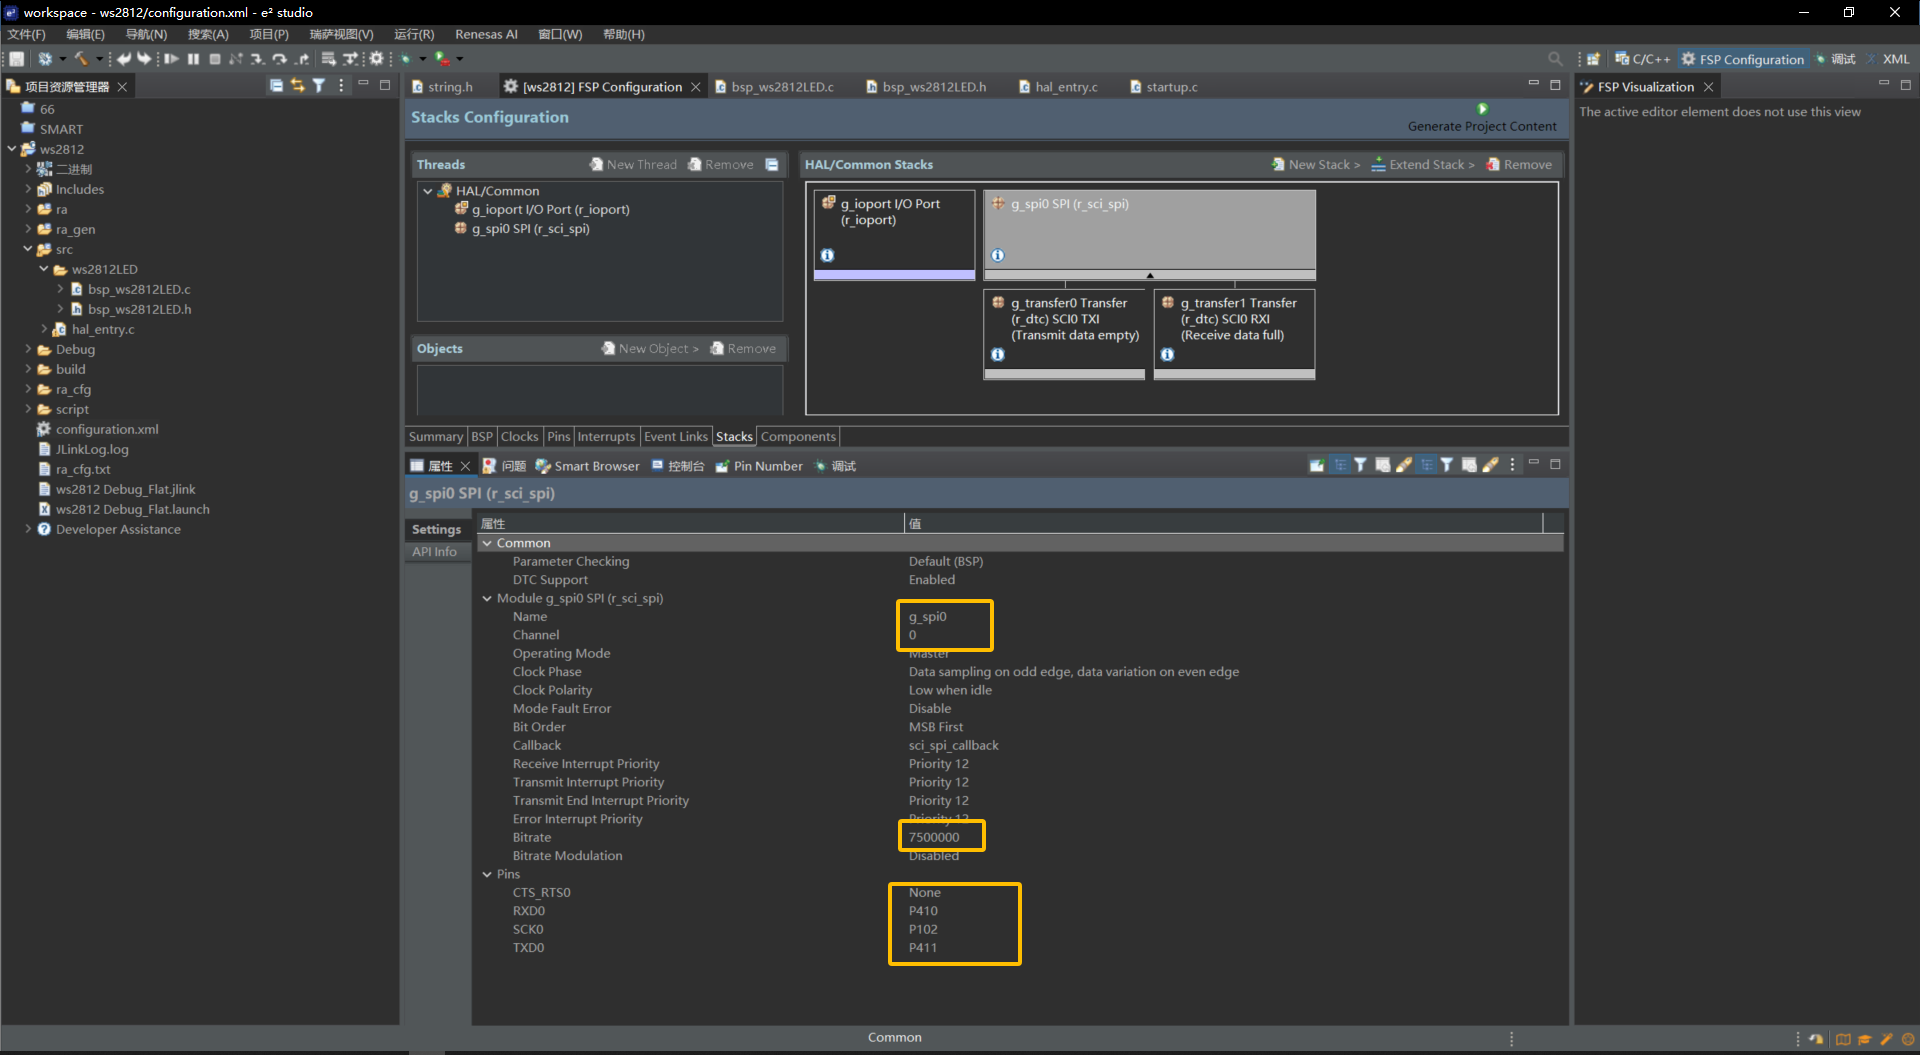Click the Terminate (stop) icon
This screenshot has width=1920, height=1055.
pyautogui.click(x=215, y=59)
